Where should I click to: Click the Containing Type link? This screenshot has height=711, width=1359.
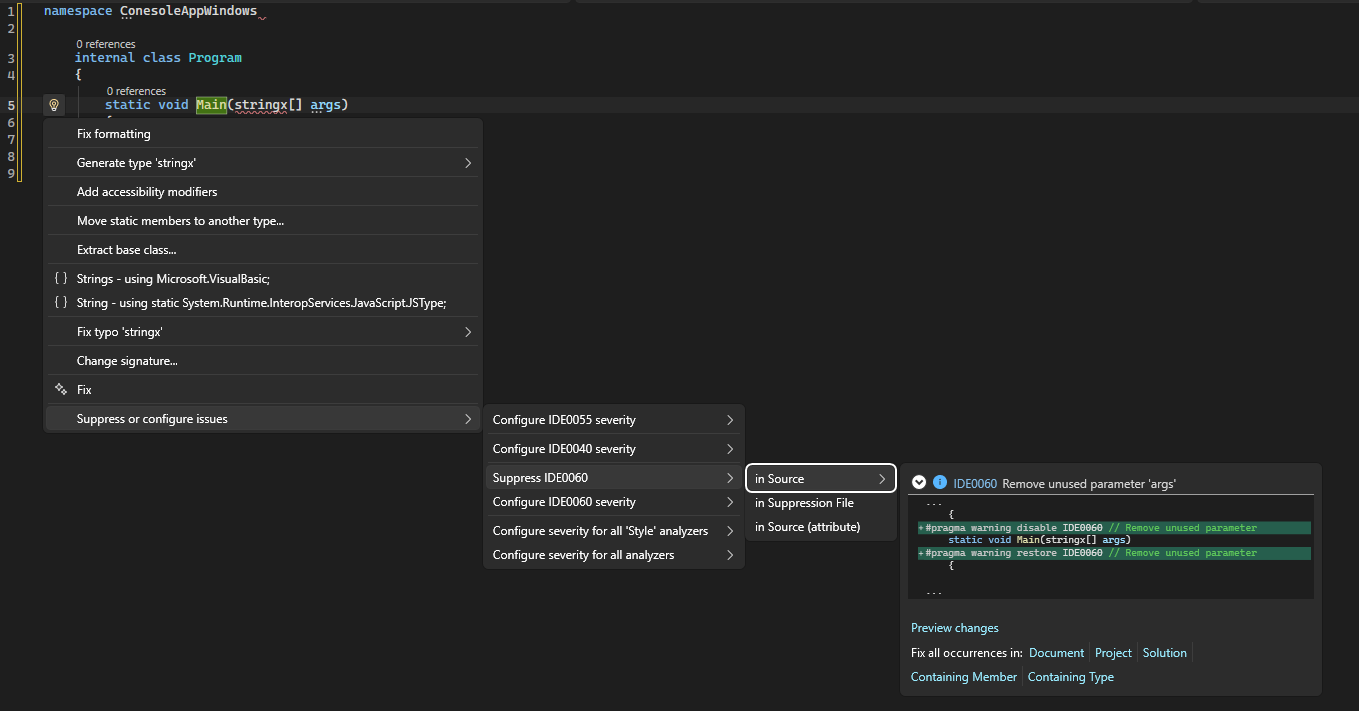tap(1070, 676)
